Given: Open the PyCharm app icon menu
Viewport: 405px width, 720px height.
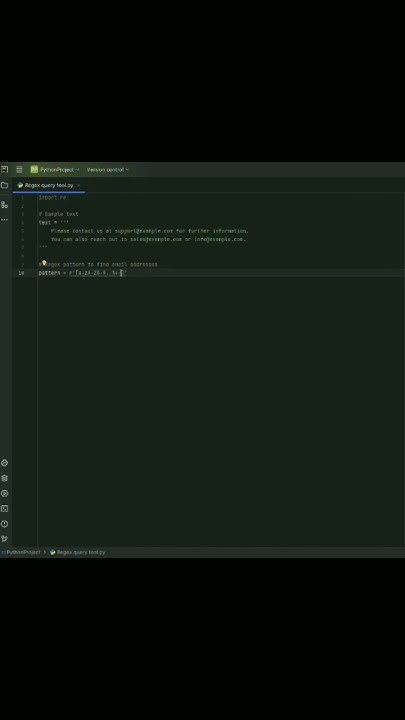Looking at the screenshot, I should tap(5, 169).
